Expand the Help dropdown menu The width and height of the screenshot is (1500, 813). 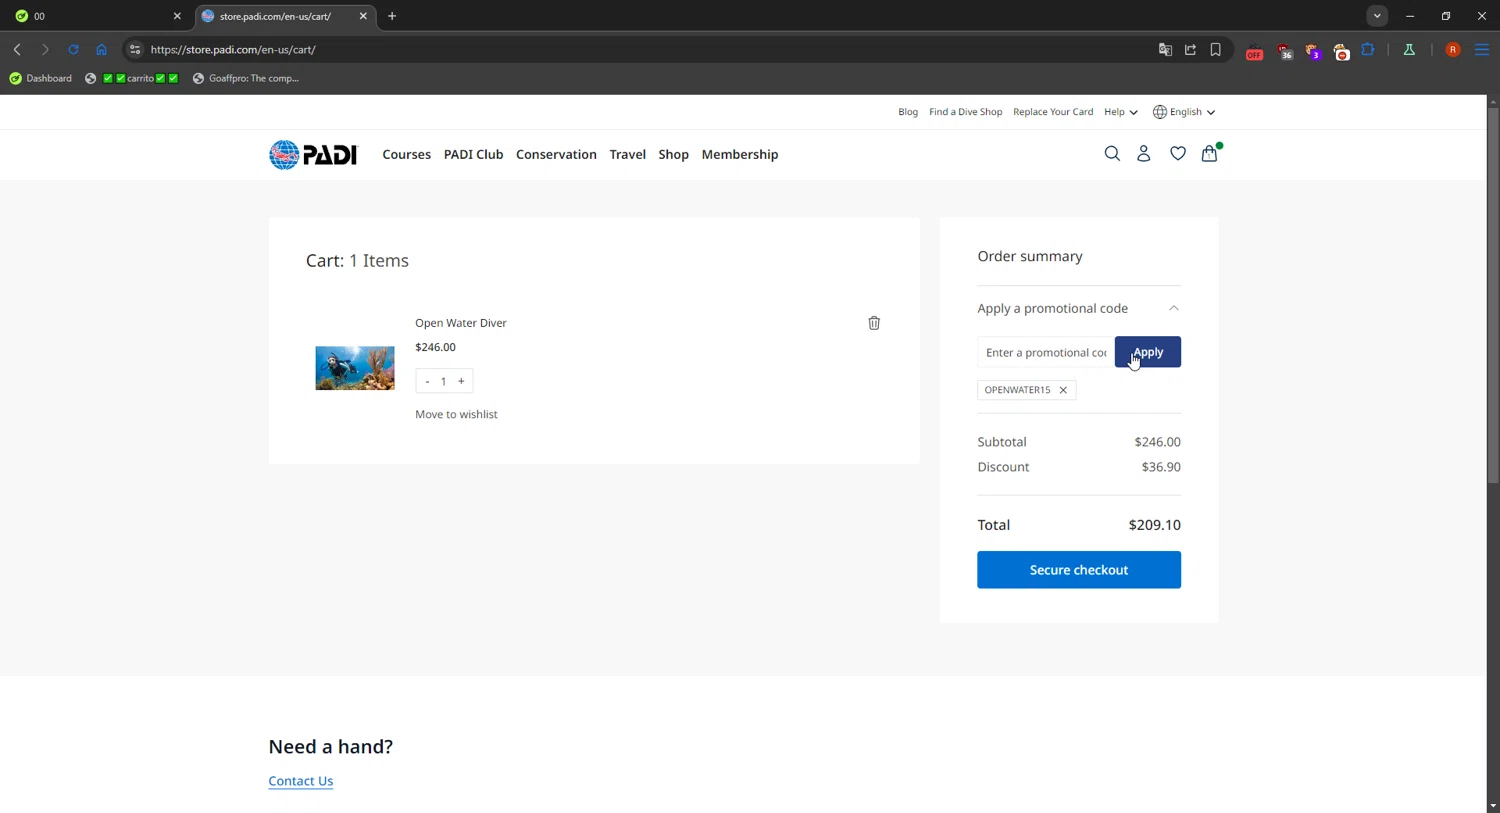pyautogui.click(x=1120, y=112)
